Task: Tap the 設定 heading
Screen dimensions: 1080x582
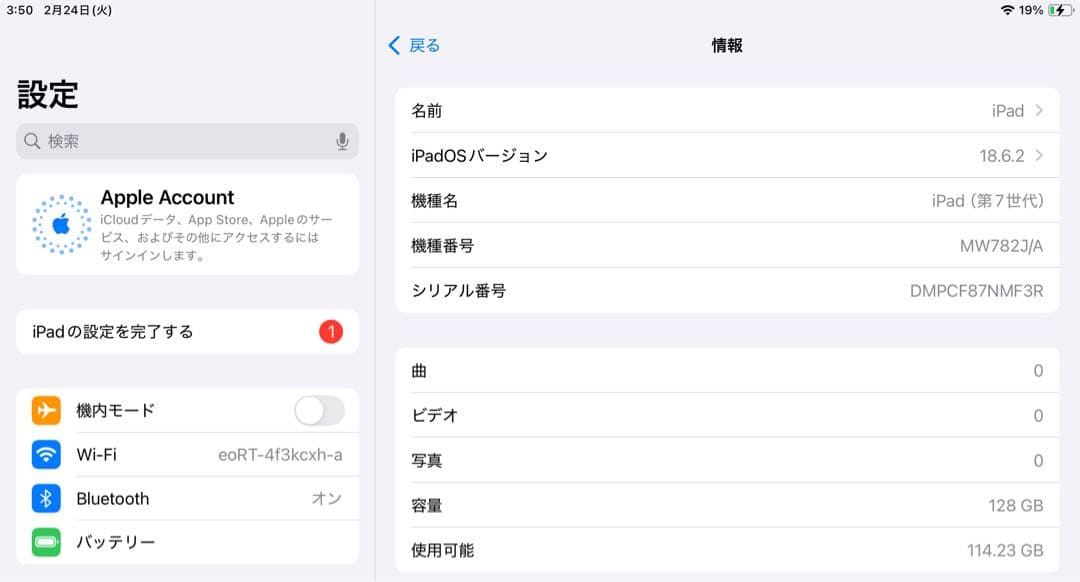Action: tap(48, 94)
